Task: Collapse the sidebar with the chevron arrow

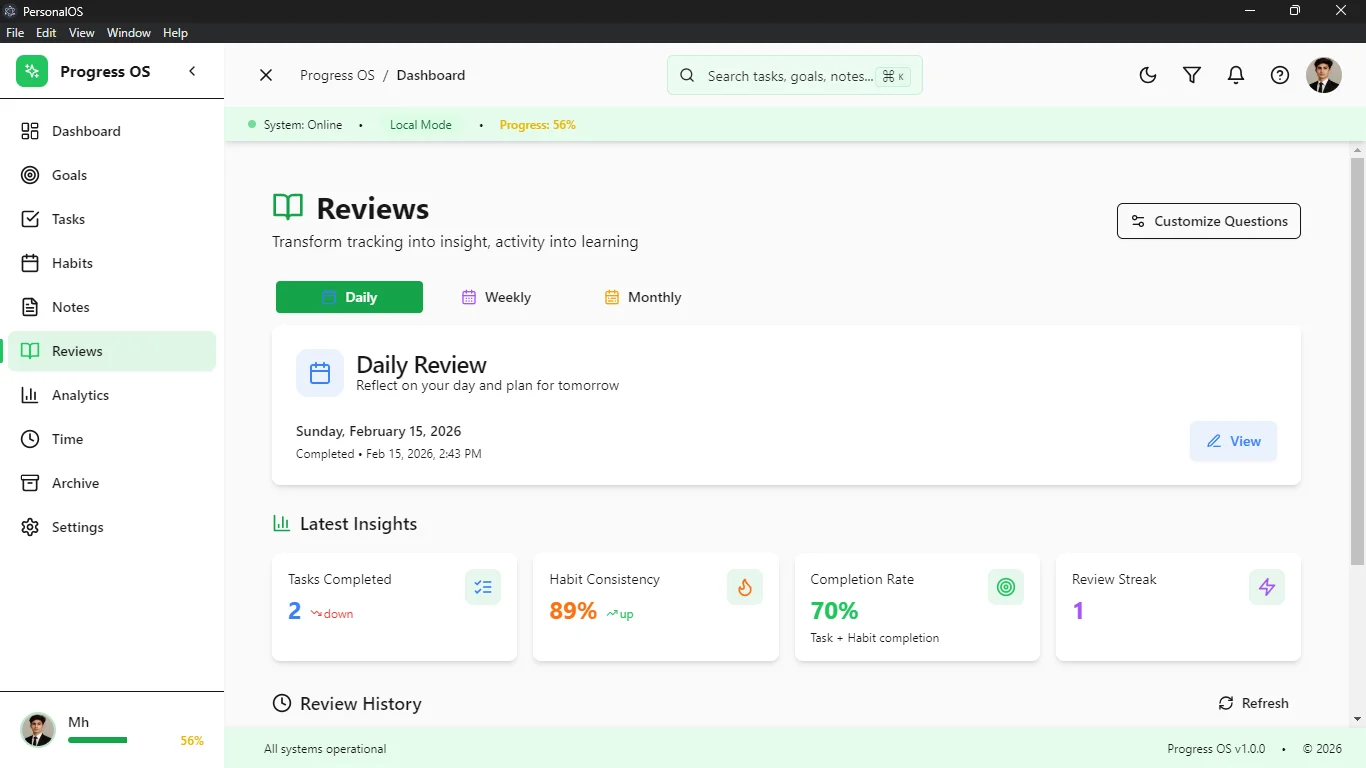Action: tap(192, 71)
